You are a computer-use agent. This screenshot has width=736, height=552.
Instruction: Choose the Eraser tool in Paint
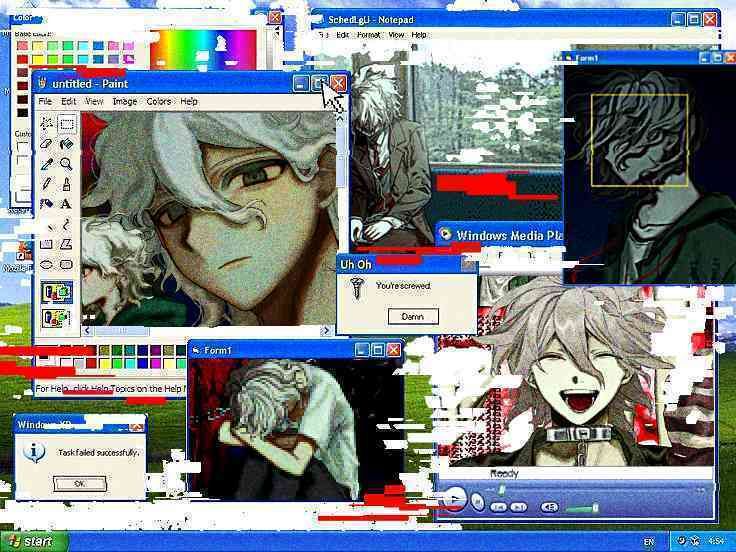[x=46, y=144]
